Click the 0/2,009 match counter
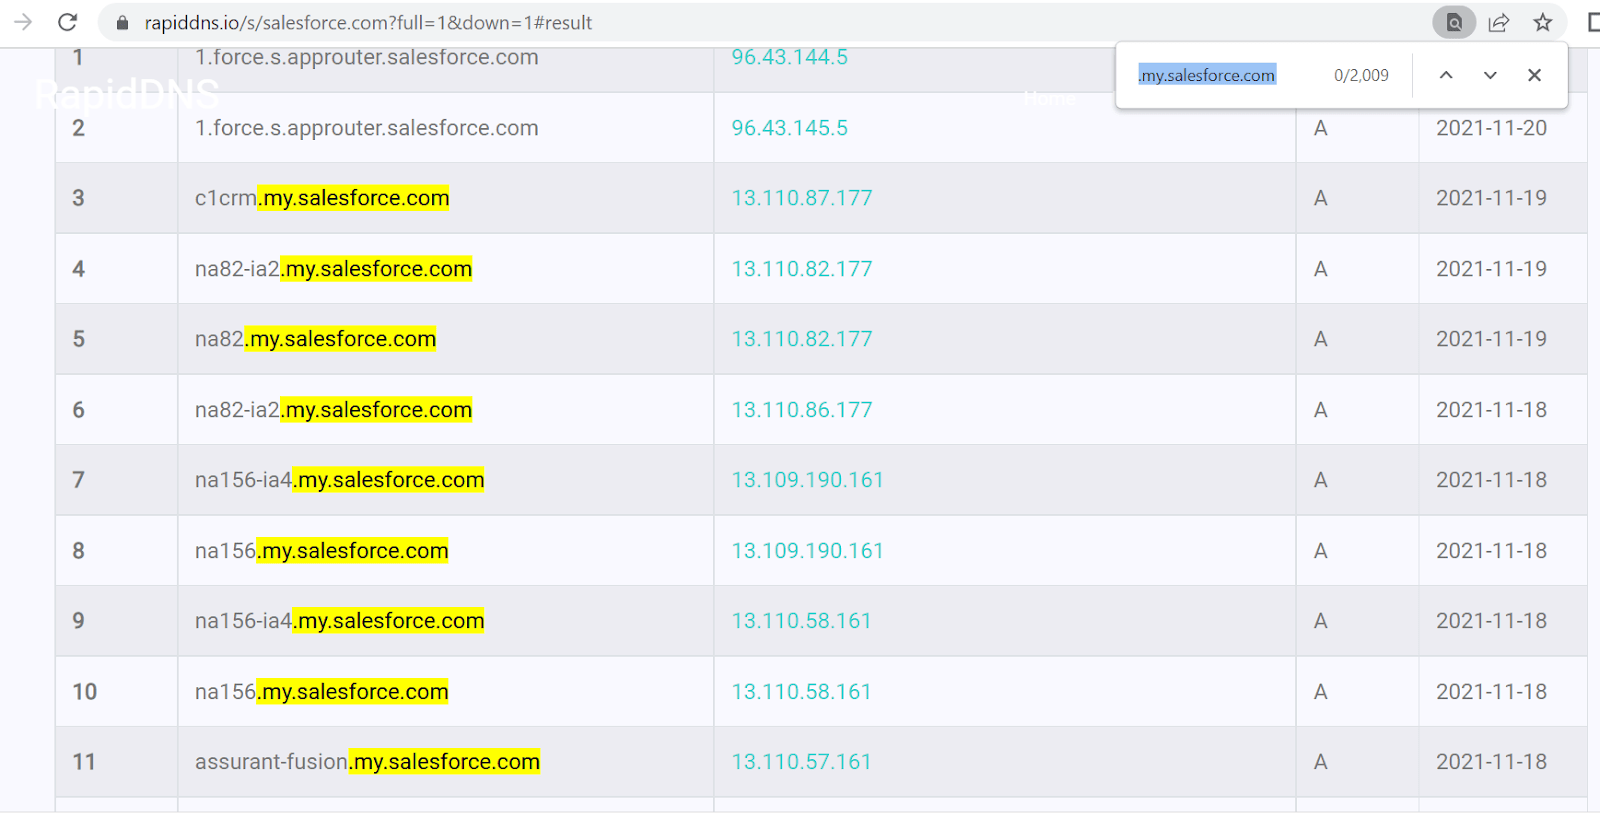Screen dimensions: 1600x818 point(1361,75)
